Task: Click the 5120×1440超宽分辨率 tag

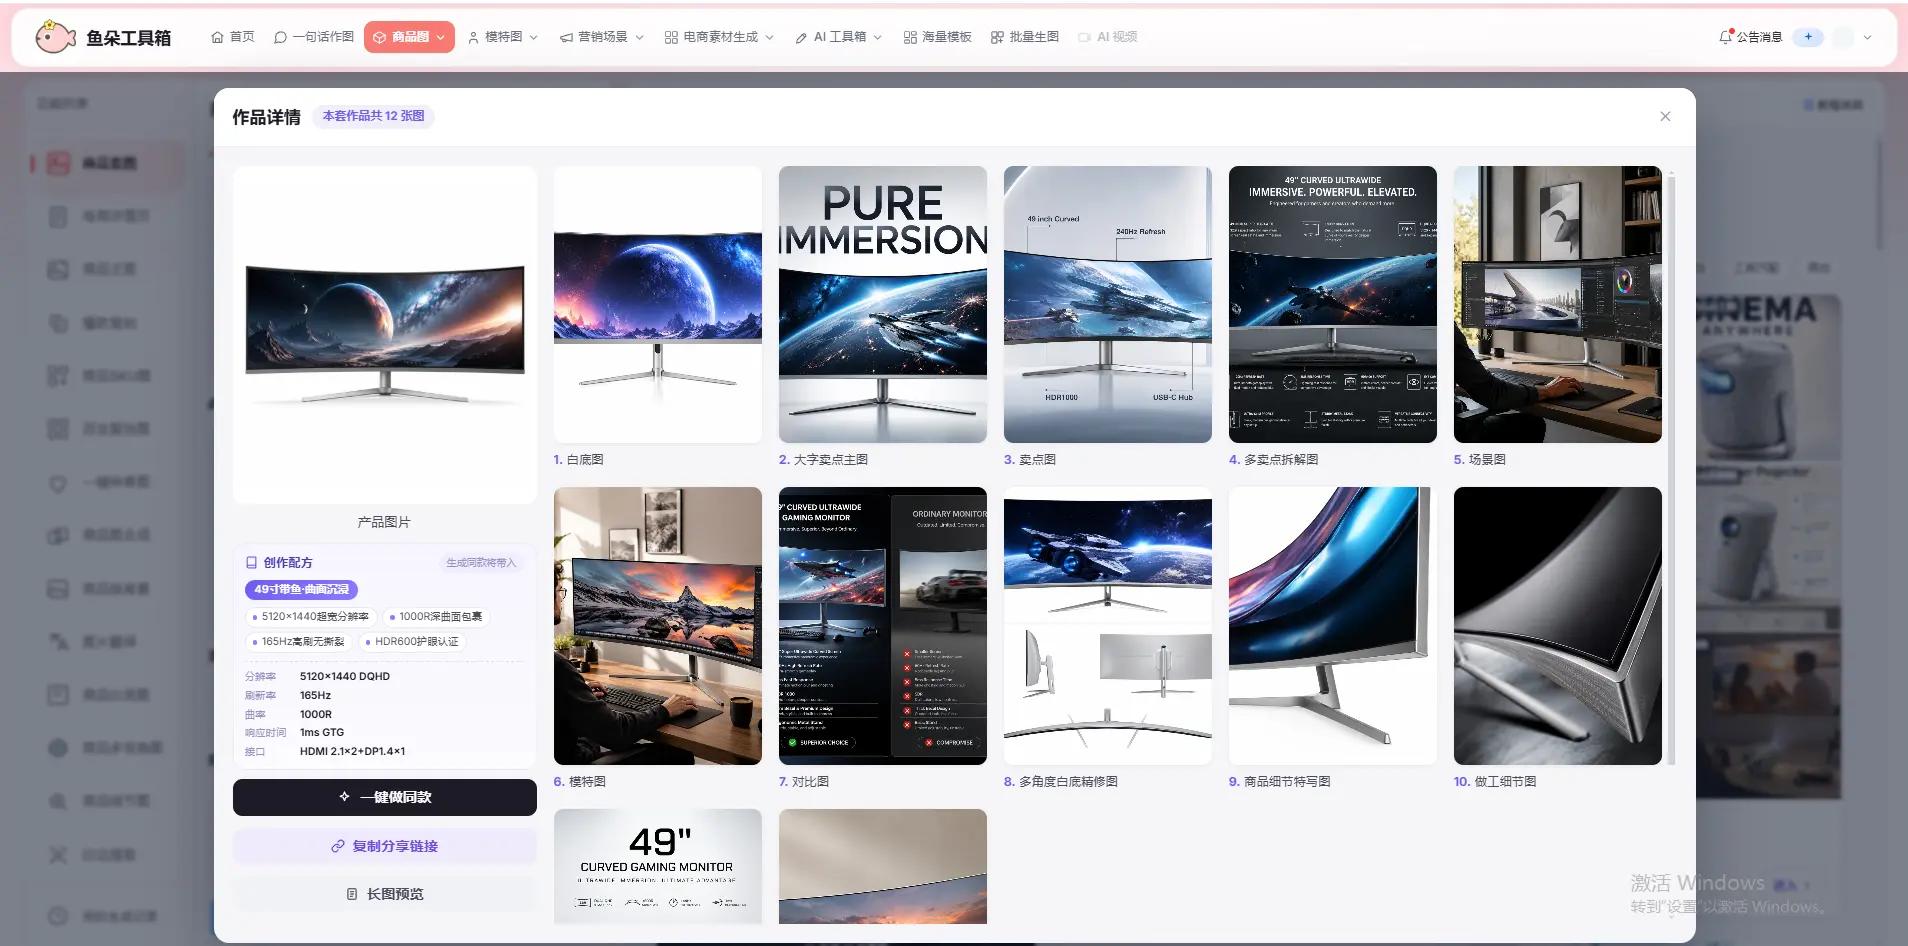Action: pyautogui.click(x=310, y=616)
